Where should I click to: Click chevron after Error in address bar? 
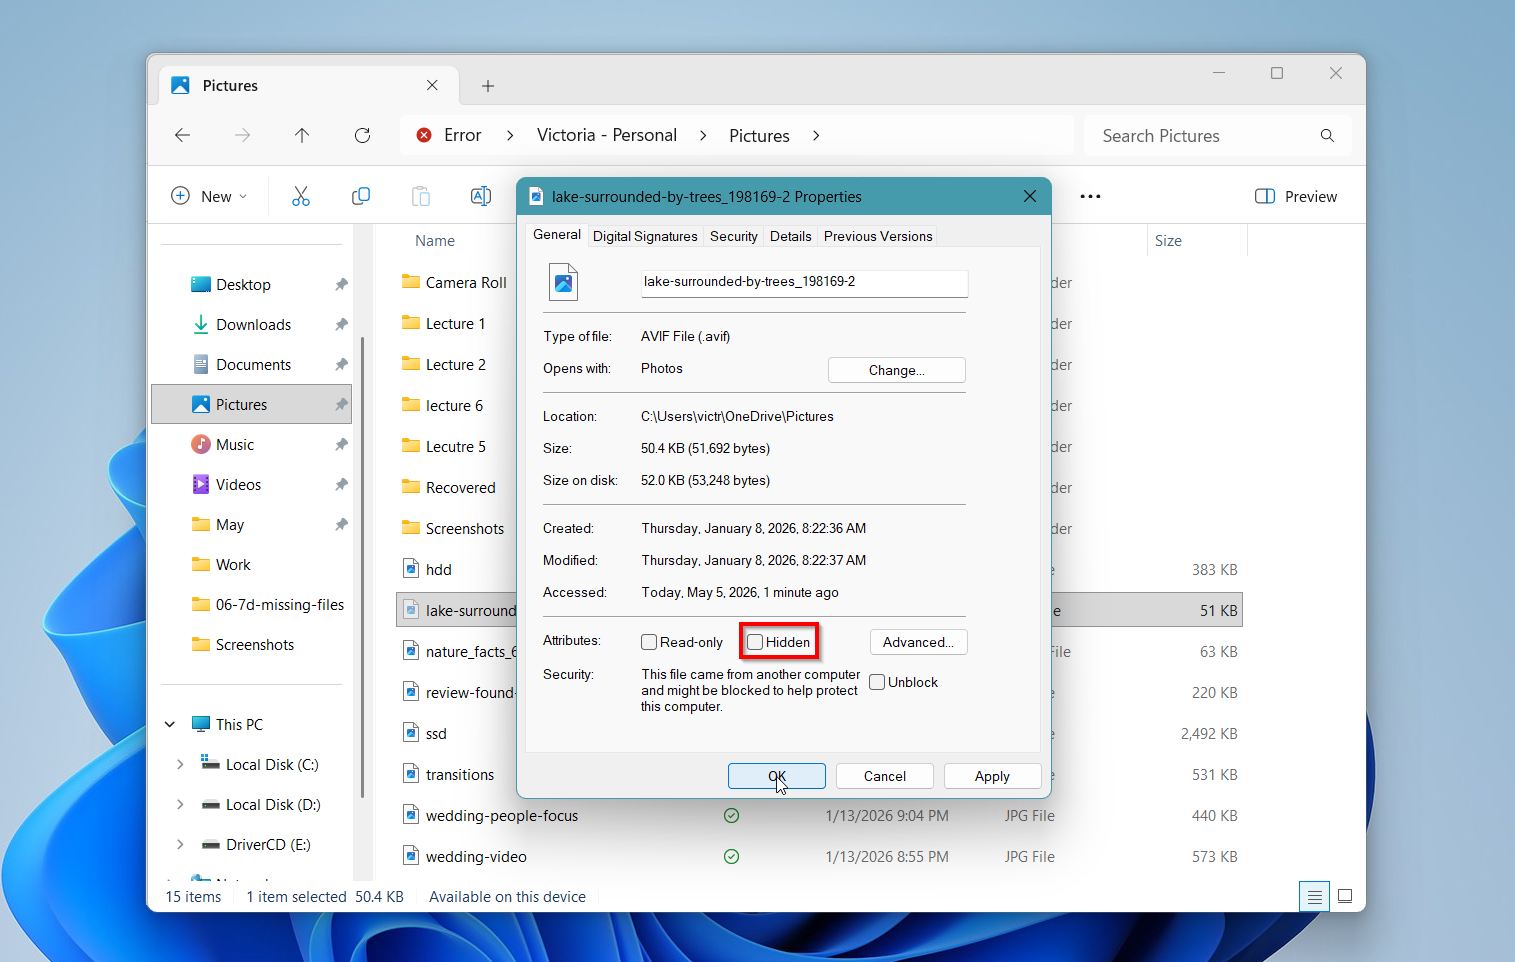[510, 135]
